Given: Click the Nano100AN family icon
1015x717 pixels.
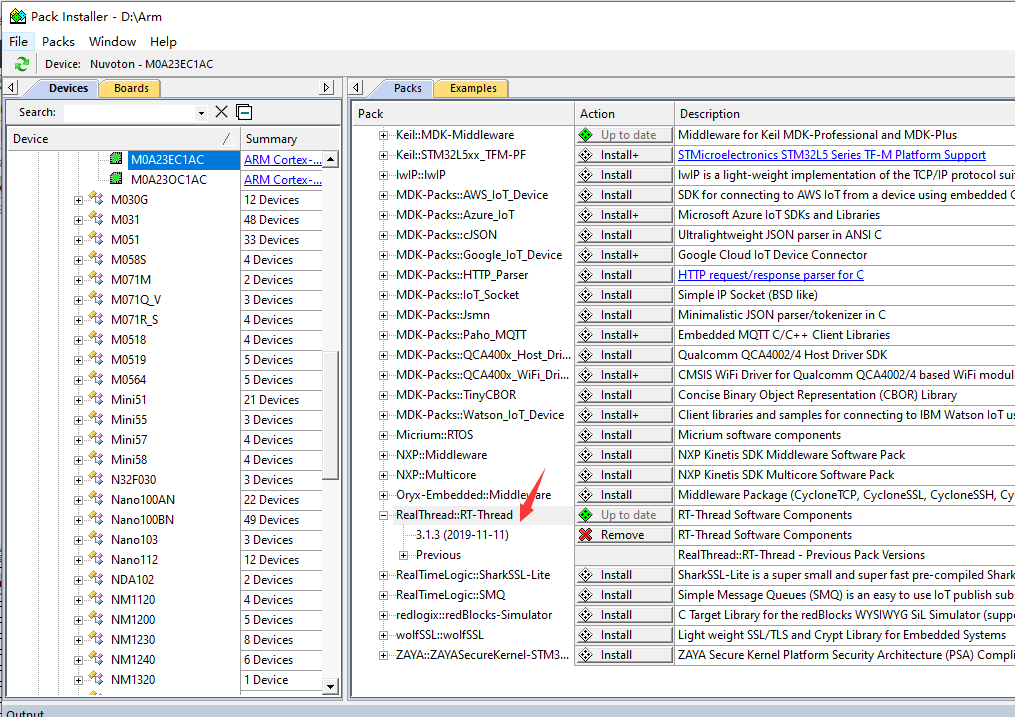Looking at the screenshot, I should pos(96,499).
